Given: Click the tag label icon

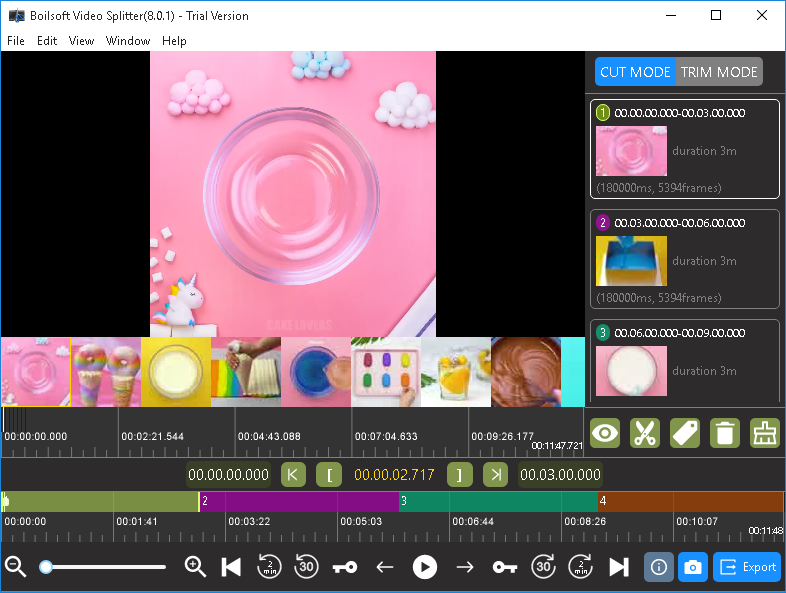Looking at the screenshot, I should [685, 433].
